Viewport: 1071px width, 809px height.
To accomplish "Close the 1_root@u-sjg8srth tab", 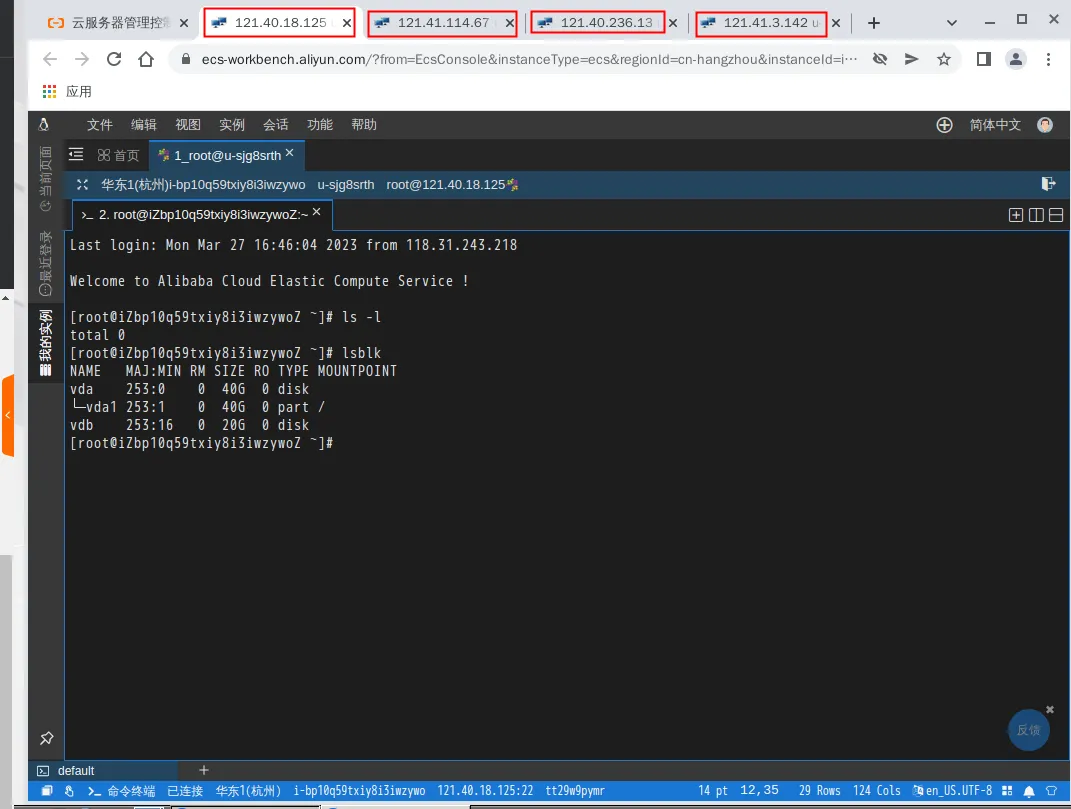I will point(290,153).
